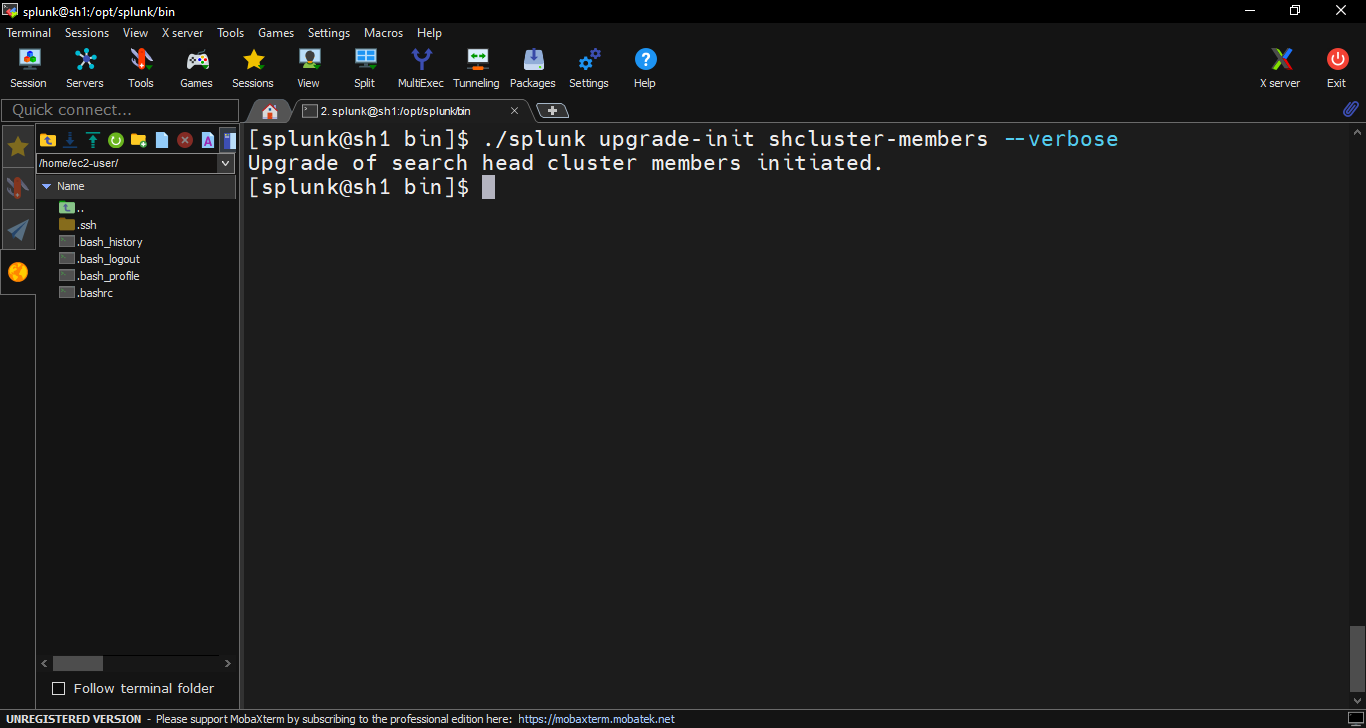Enable Follow terminal folder checkbox

[58, 688]
